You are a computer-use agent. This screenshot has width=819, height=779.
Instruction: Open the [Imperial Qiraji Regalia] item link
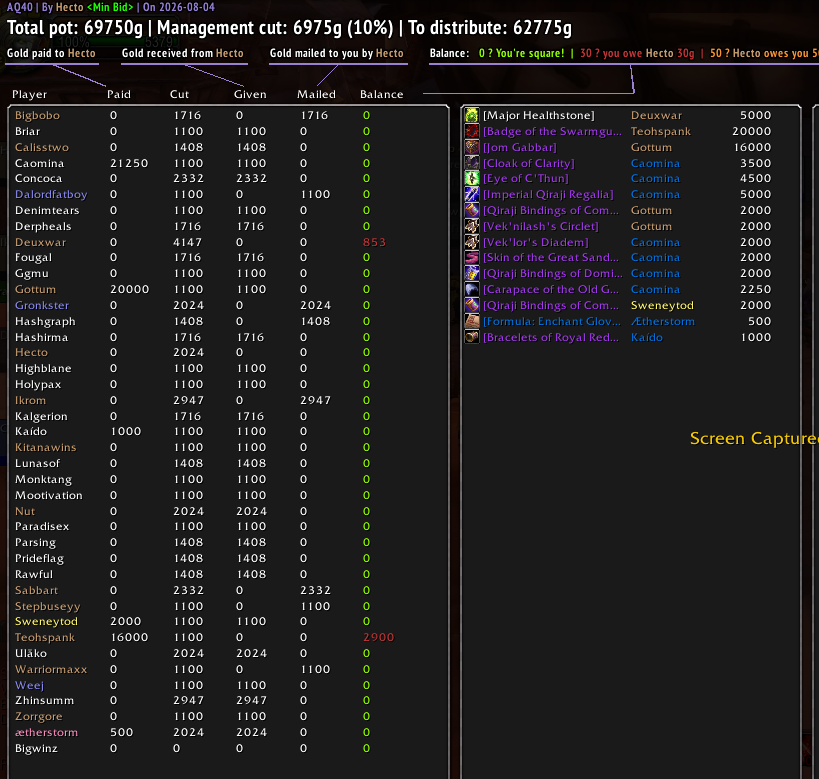(x=548, y=194)
